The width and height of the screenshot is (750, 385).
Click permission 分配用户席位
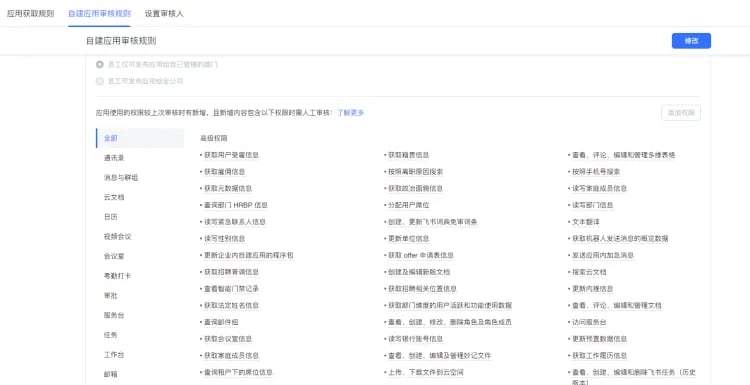pos(408,205)
